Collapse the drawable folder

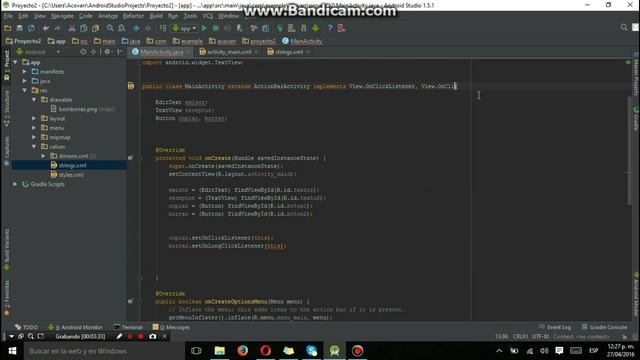pos(34,100)
